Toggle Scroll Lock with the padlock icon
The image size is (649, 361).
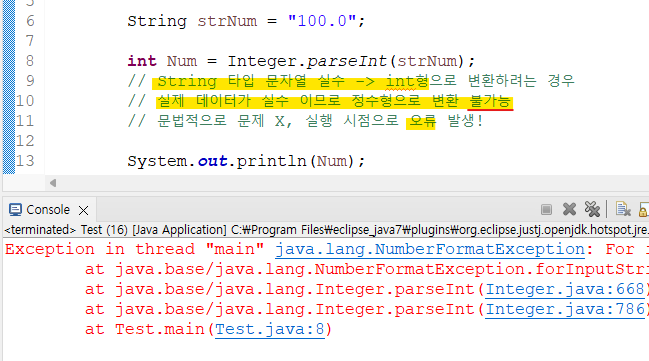644,209
